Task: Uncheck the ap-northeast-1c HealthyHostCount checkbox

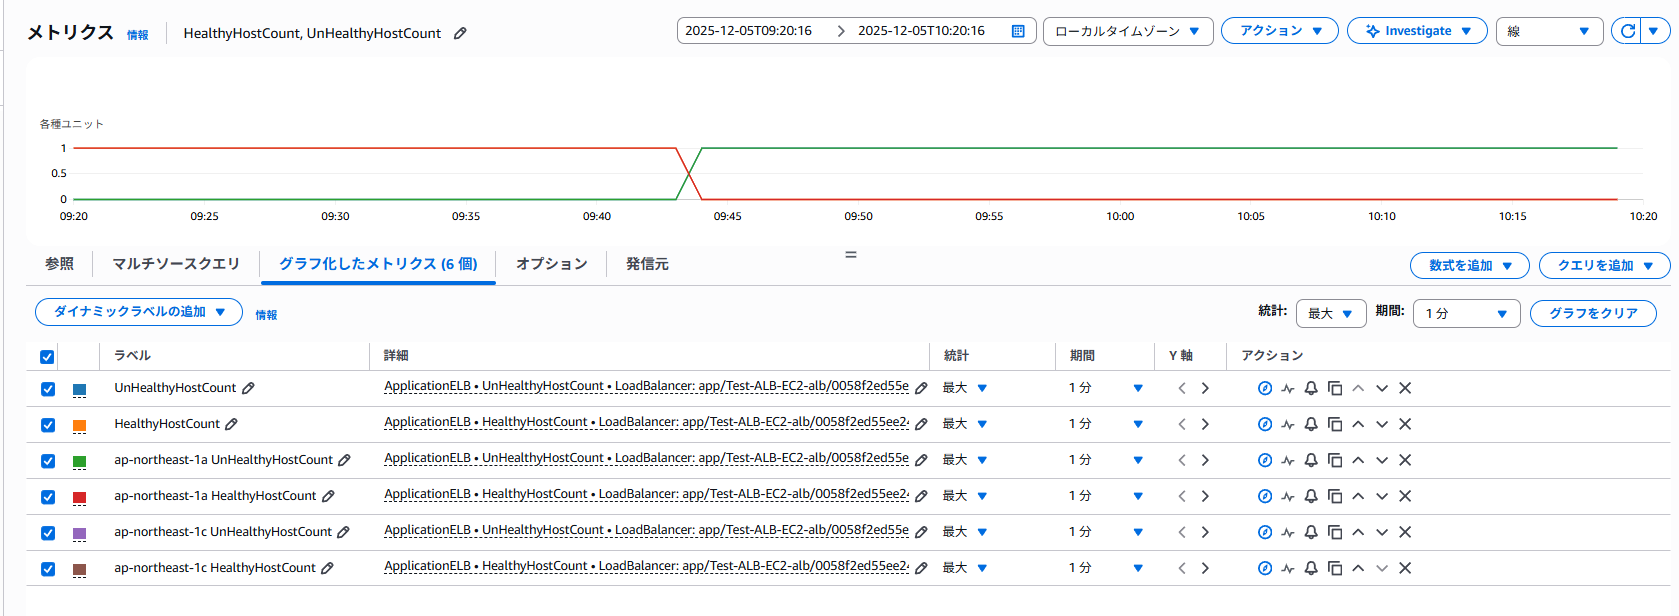Action: coord(48,569)
